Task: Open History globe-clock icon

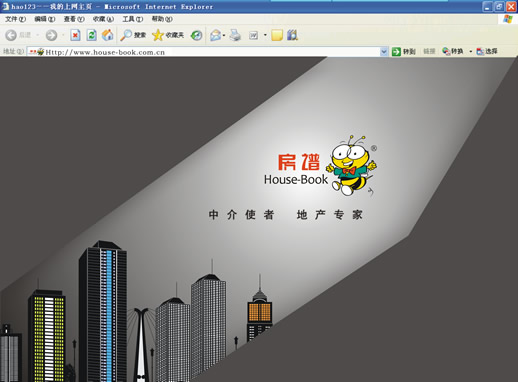Action: pyautogui.click(x=196, y=35)
